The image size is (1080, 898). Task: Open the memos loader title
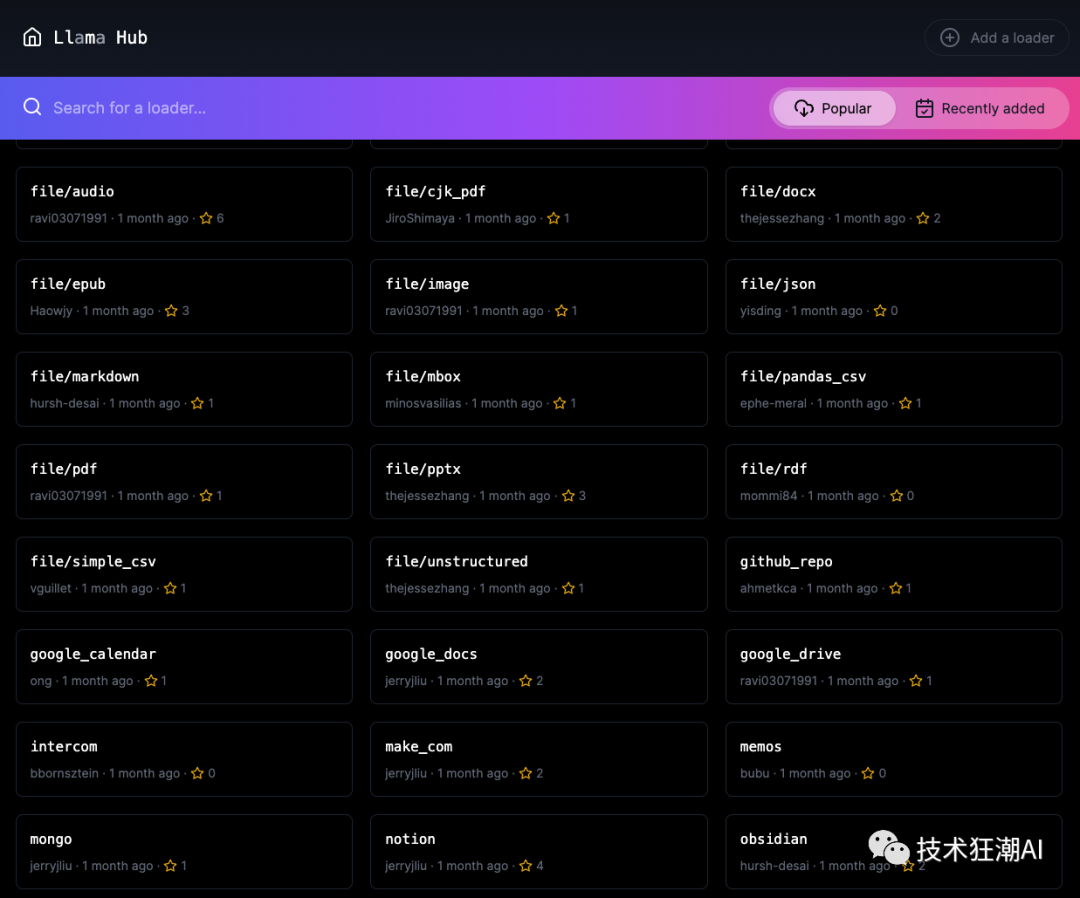(x=760, y=746)
